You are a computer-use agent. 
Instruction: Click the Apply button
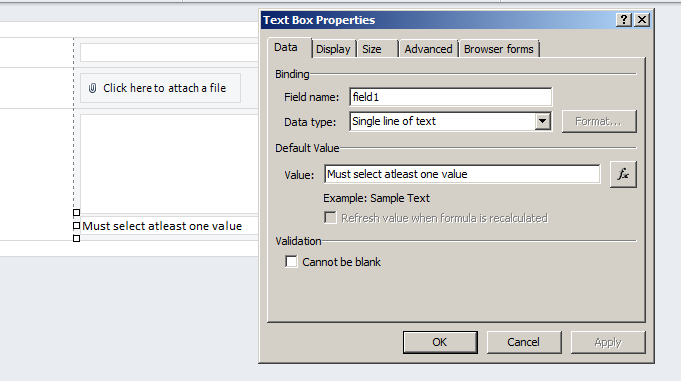[608, 342]
